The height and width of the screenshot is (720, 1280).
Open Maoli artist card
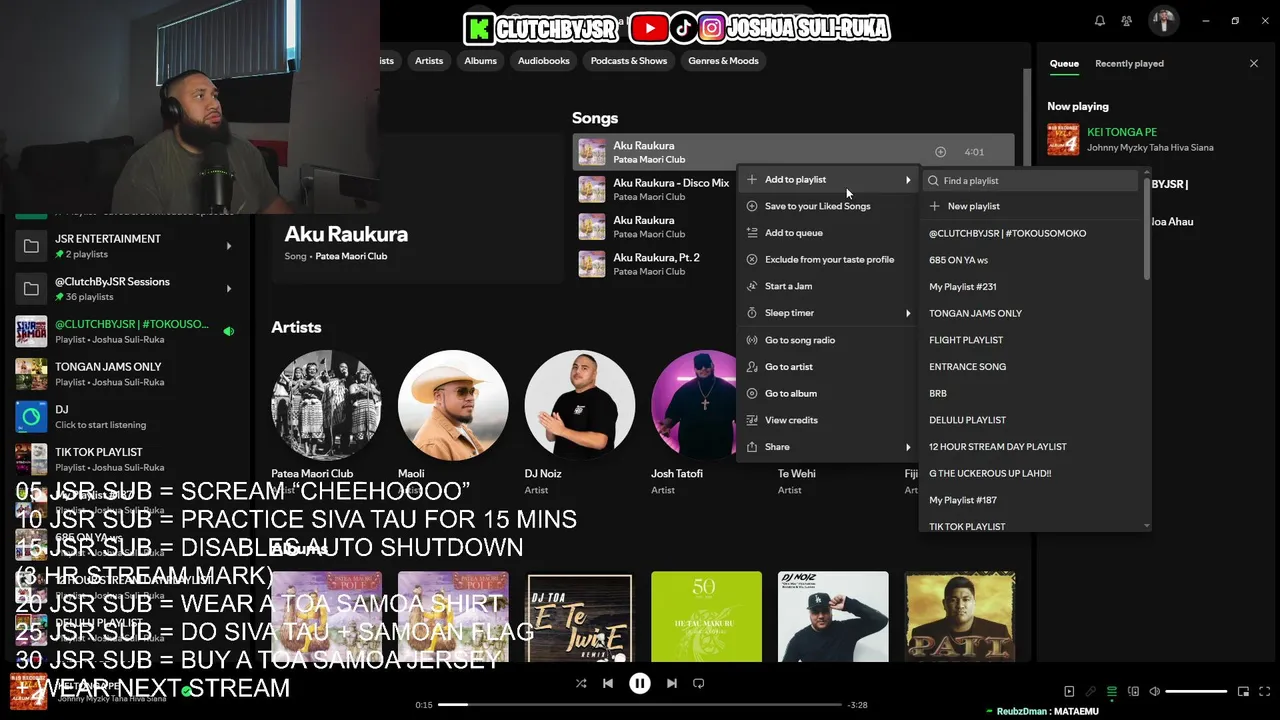[453, 422]
